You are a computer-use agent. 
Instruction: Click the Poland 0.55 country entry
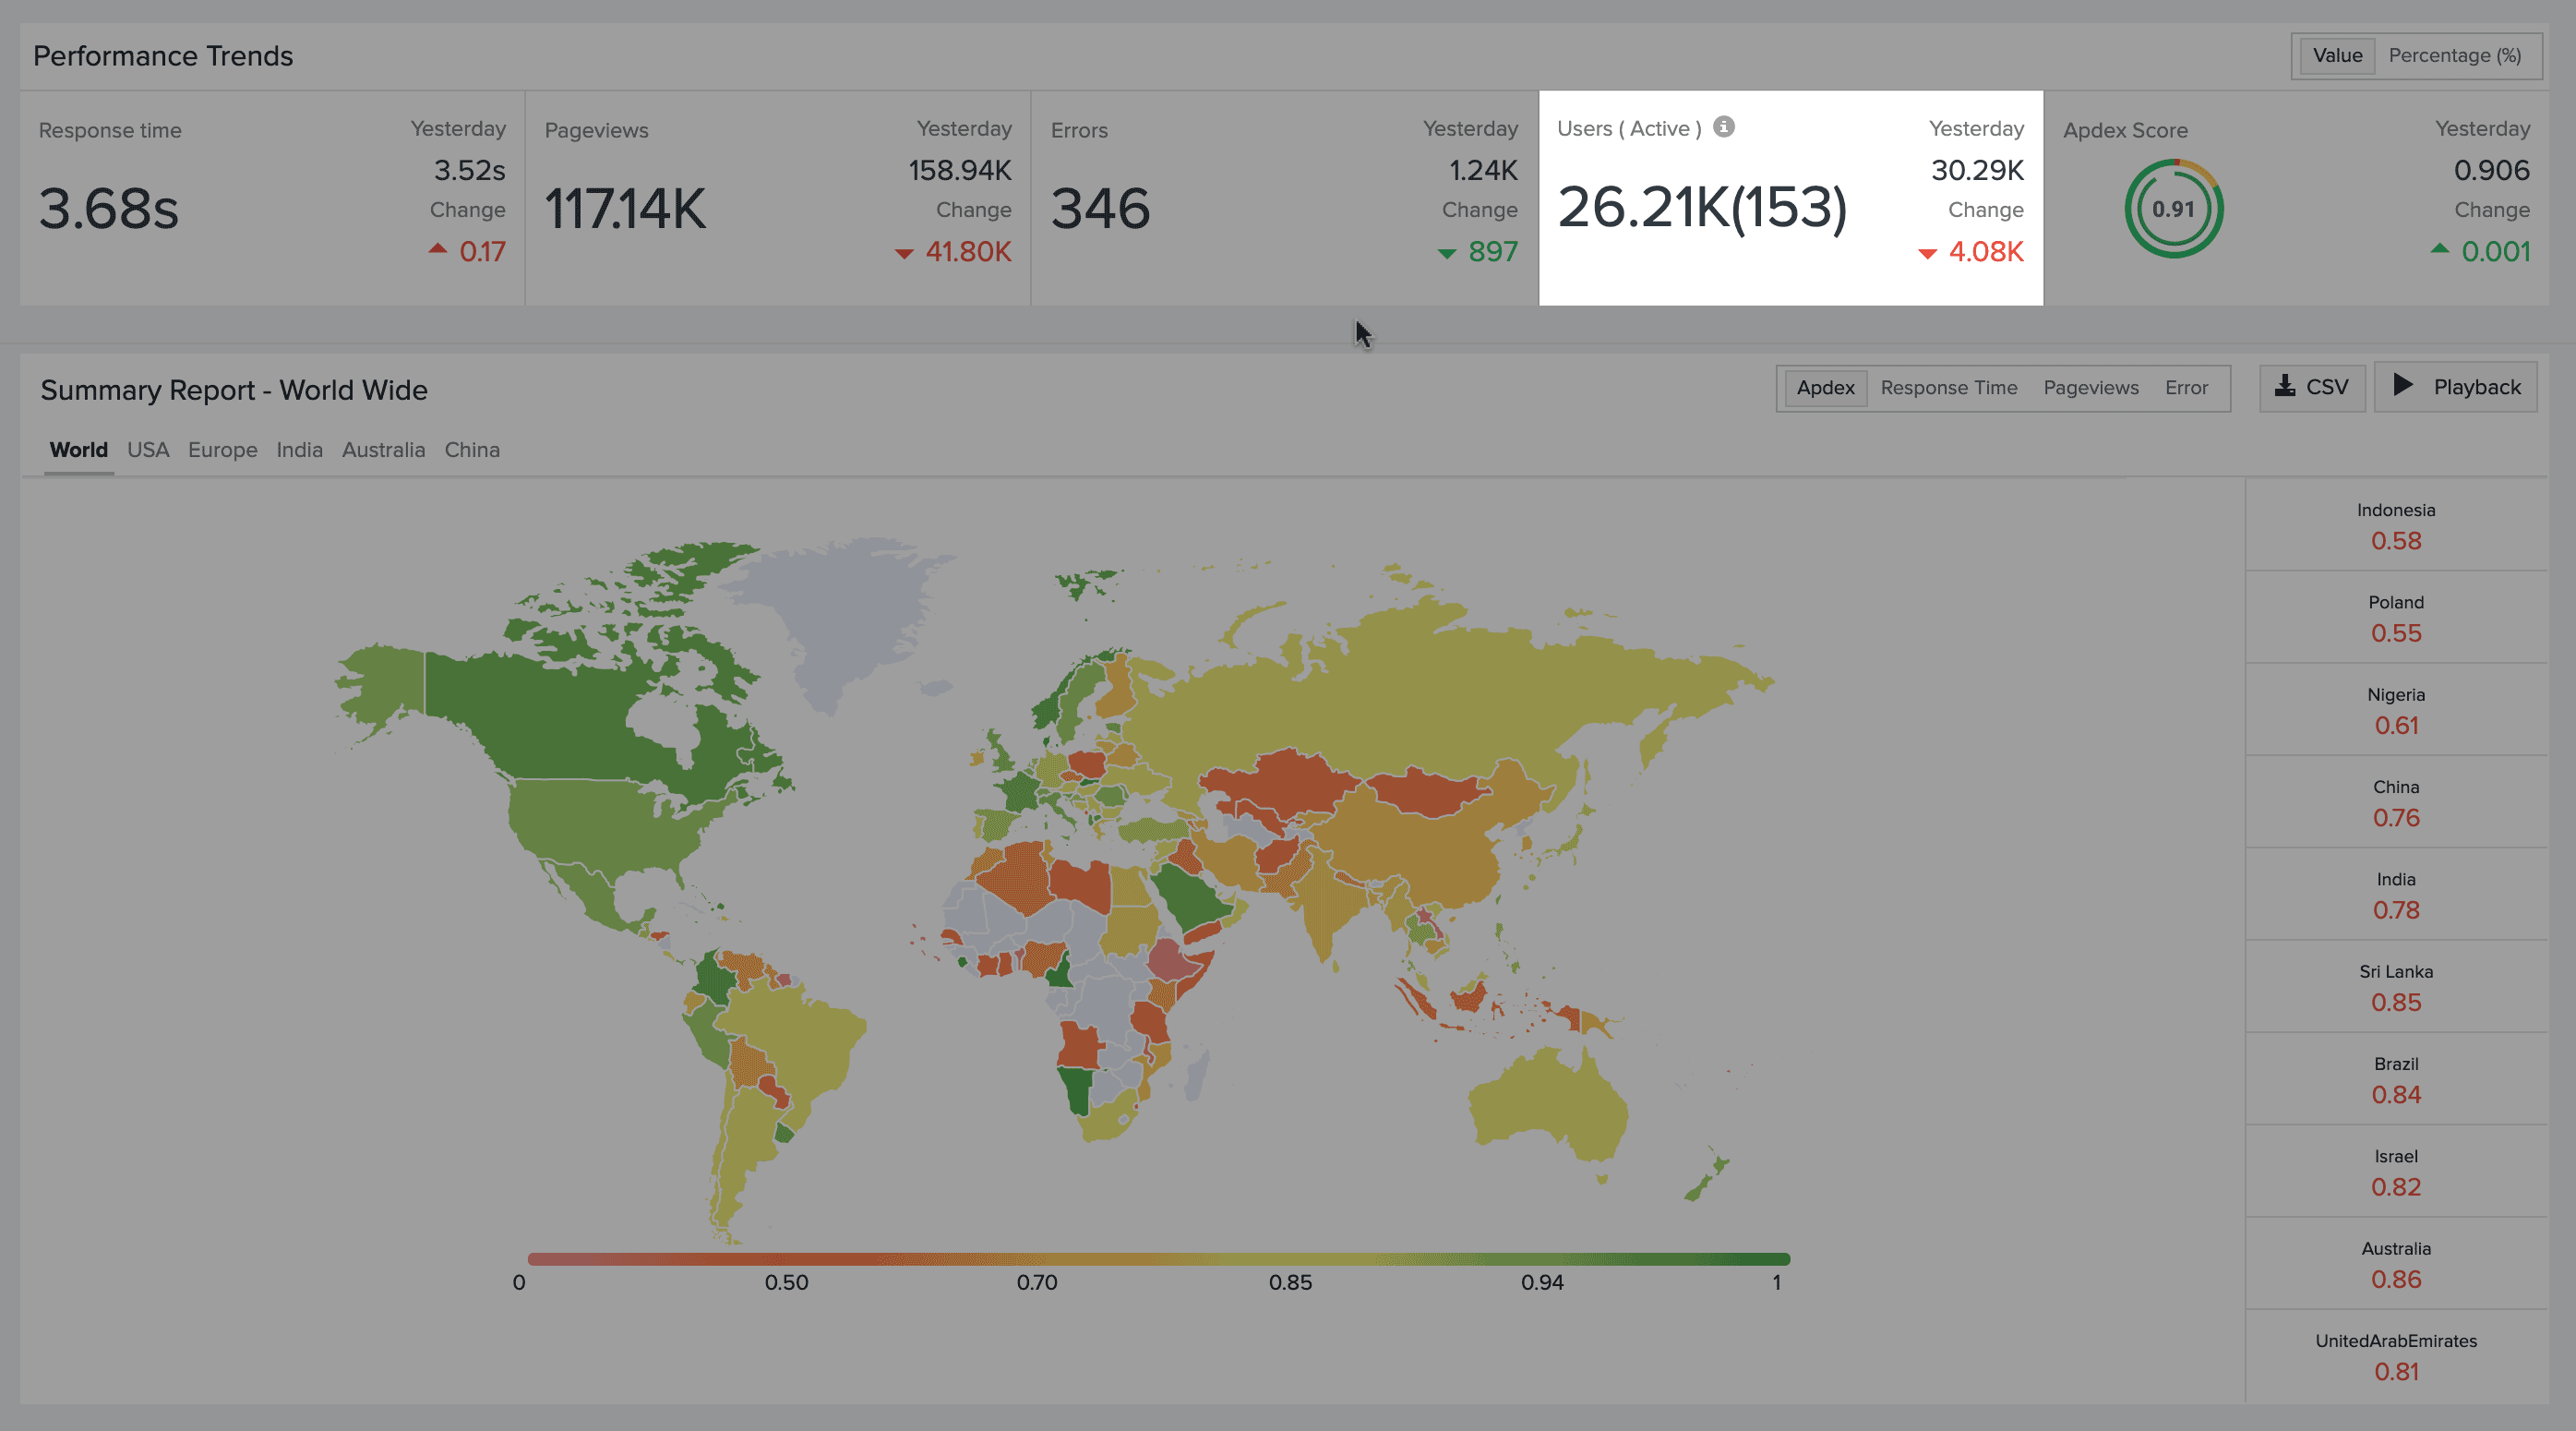2395,618
